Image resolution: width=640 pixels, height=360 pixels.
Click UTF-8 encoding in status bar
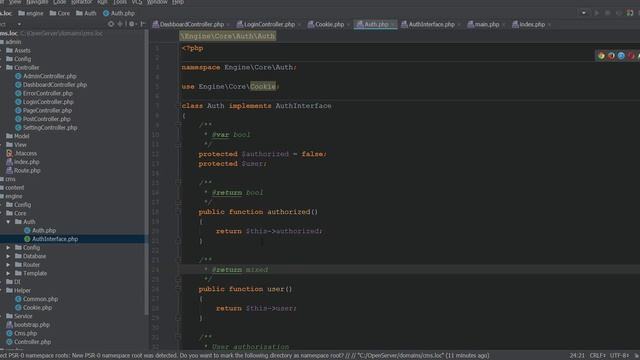619,356
